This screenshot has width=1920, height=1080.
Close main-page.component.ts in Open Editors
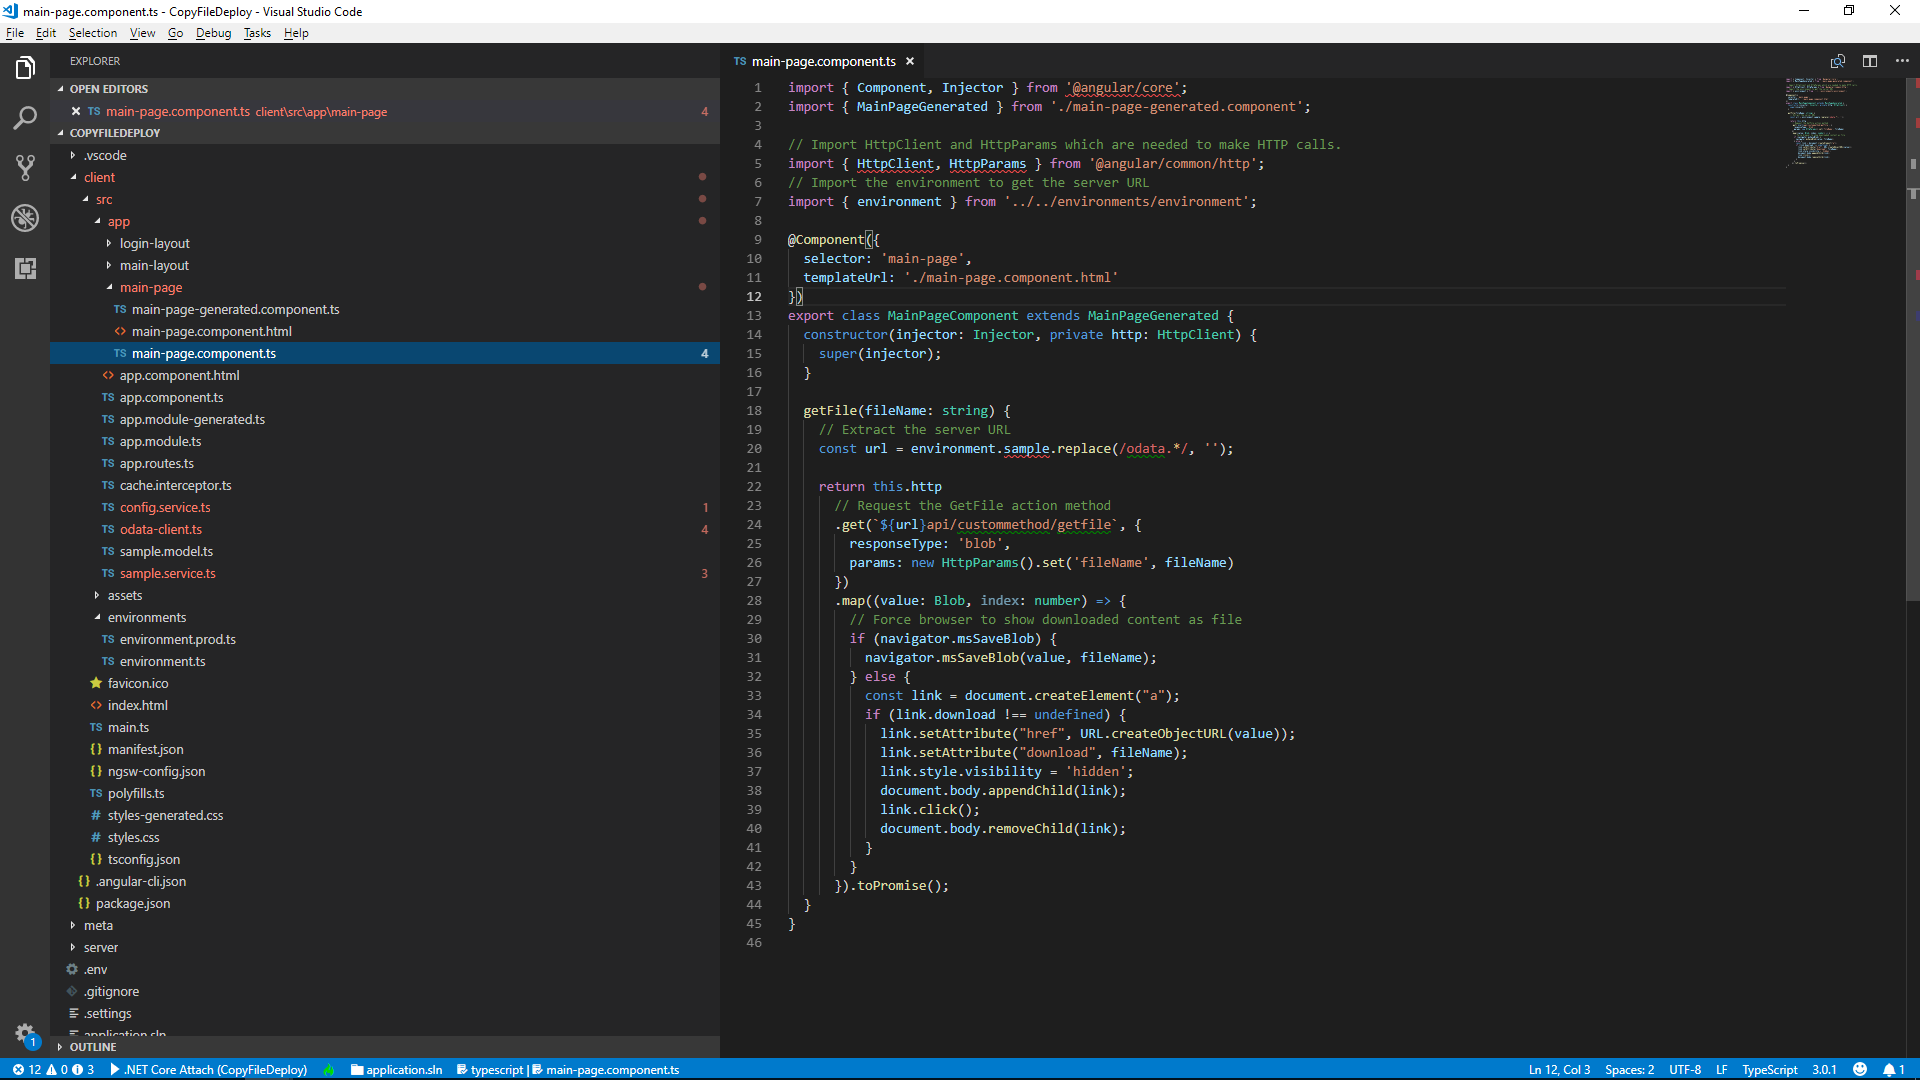(x=76, y=111)
